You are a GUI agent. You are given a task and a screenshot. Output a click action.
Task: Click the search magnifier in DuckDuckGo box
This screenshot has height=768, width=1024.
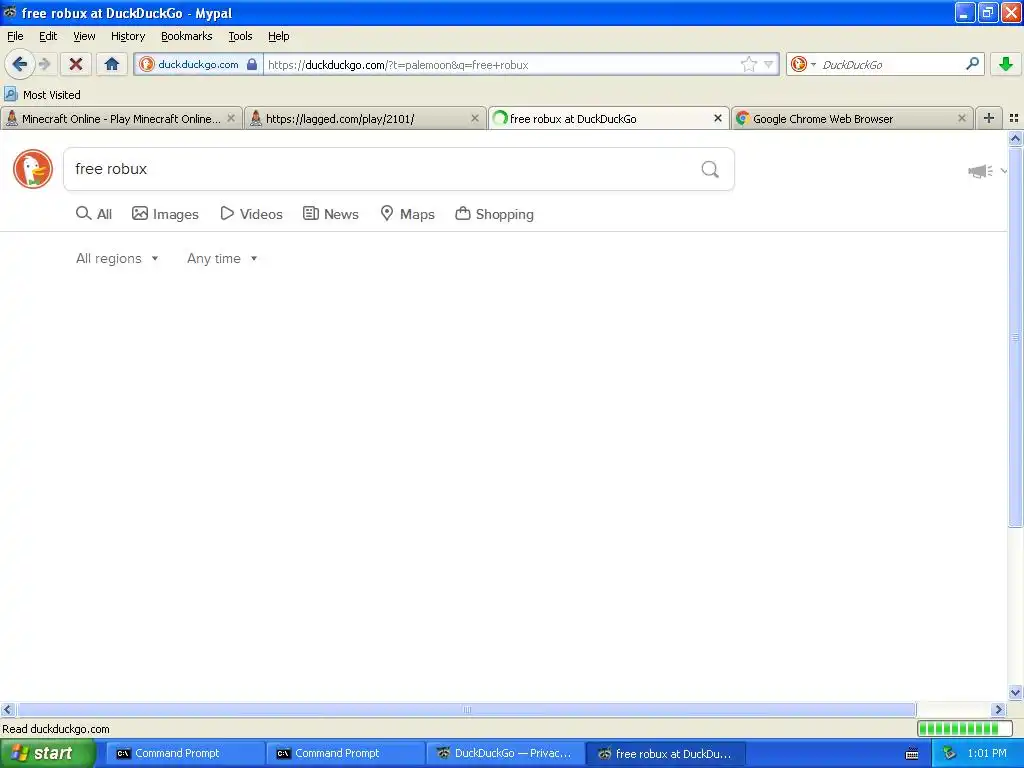coord(710,169)
